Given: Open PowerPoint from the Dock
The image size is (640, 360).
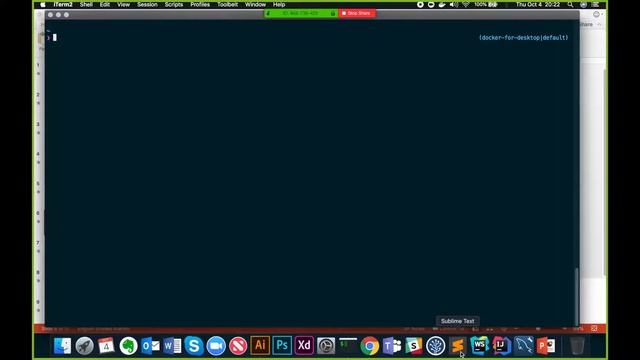Looking at the screenshot, I should click(546, 346).
